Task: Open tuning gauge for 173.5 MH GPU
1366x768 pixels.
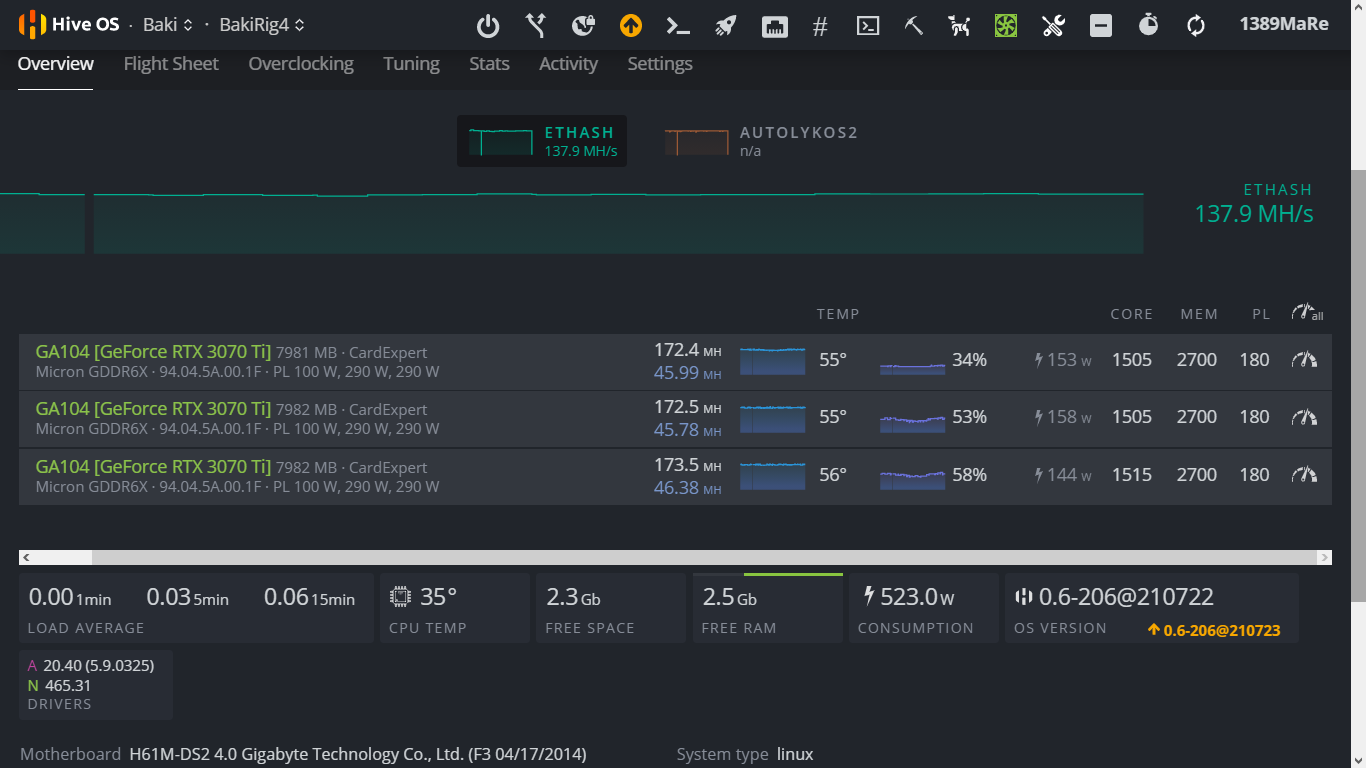Action: point(1305,475)
